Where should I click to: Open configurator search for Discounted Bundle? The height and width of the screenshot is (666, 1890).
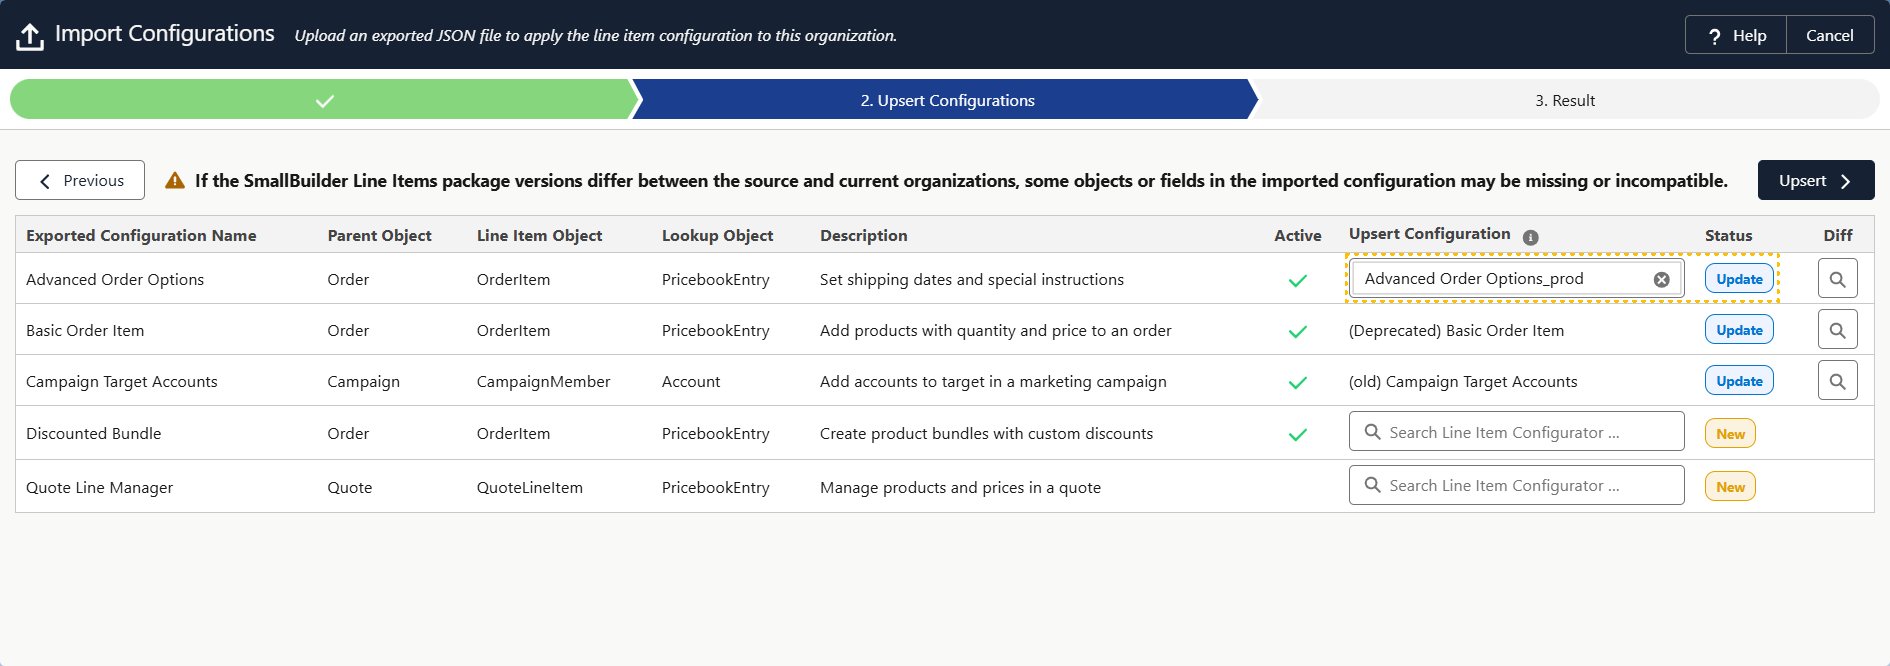(x=1515, y=432)
